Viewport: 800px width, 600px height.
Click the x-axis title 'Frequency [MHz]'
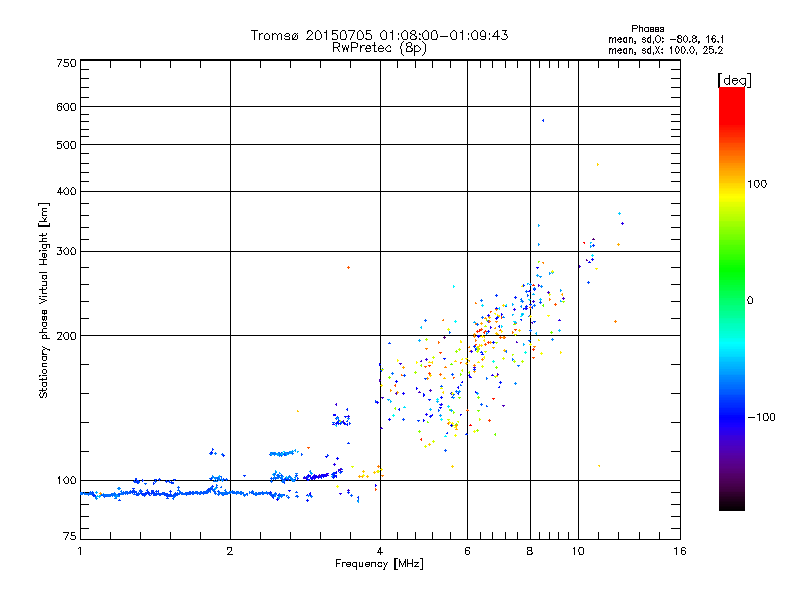coord(379,564)
